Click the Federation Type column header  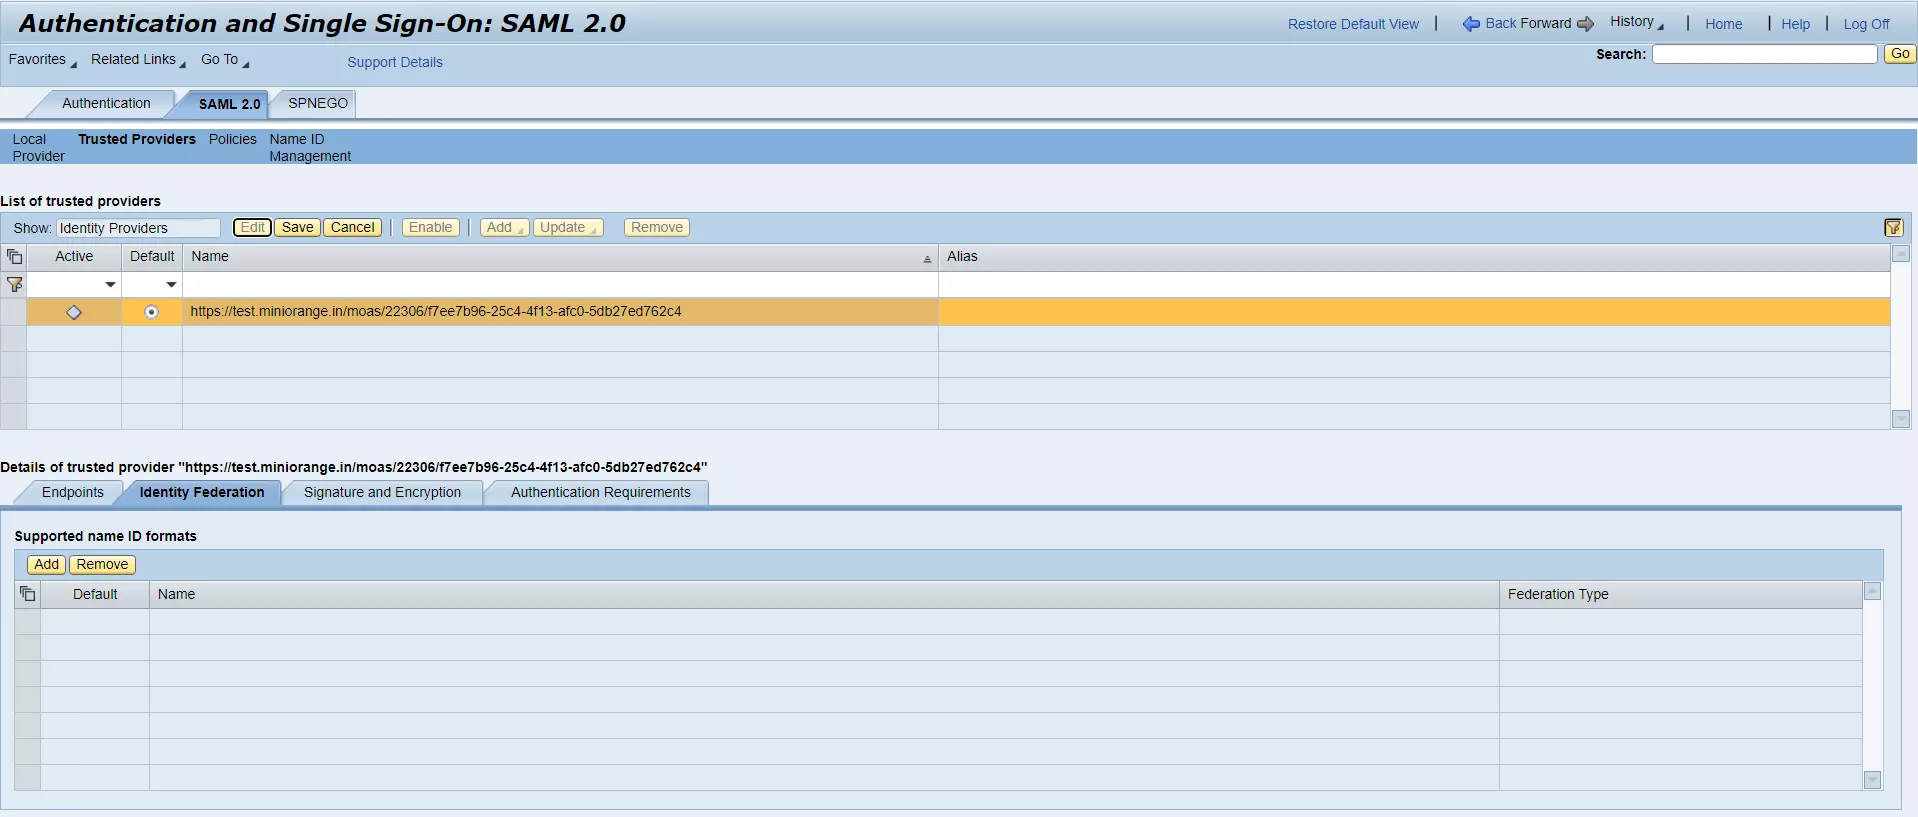point(1680,594)
